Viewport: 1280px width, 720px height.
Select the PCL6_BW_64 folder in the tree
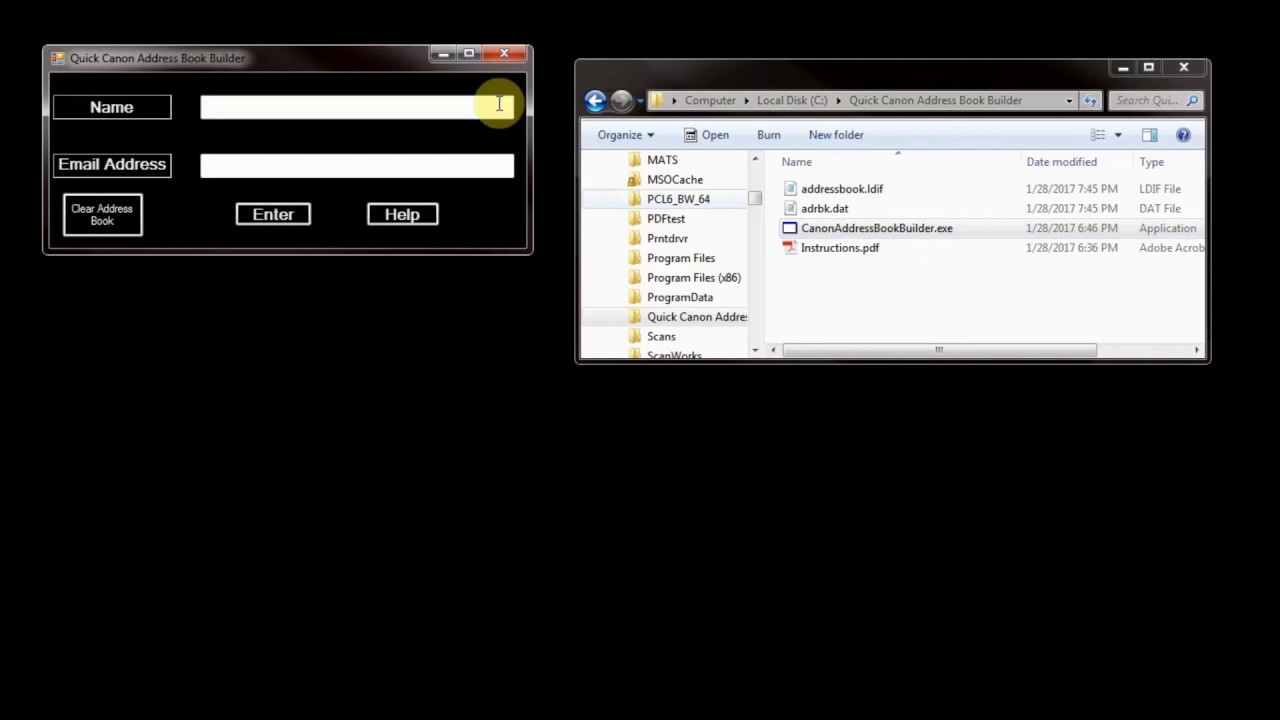678,199
